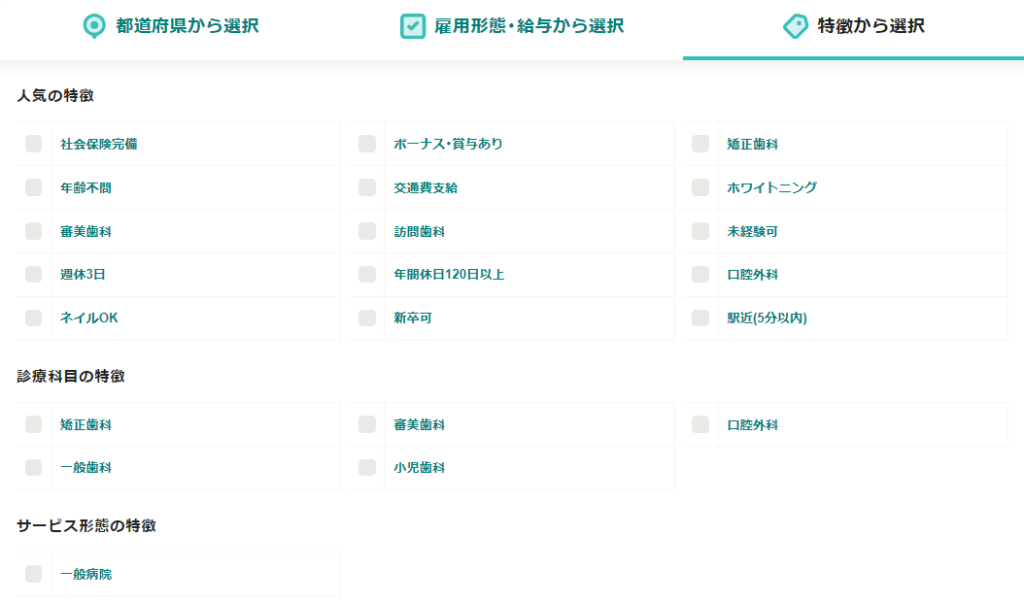Click the 年間休日120日以上 link
This screenshot has width=1024, height=602.
click(x=449, y=275)
